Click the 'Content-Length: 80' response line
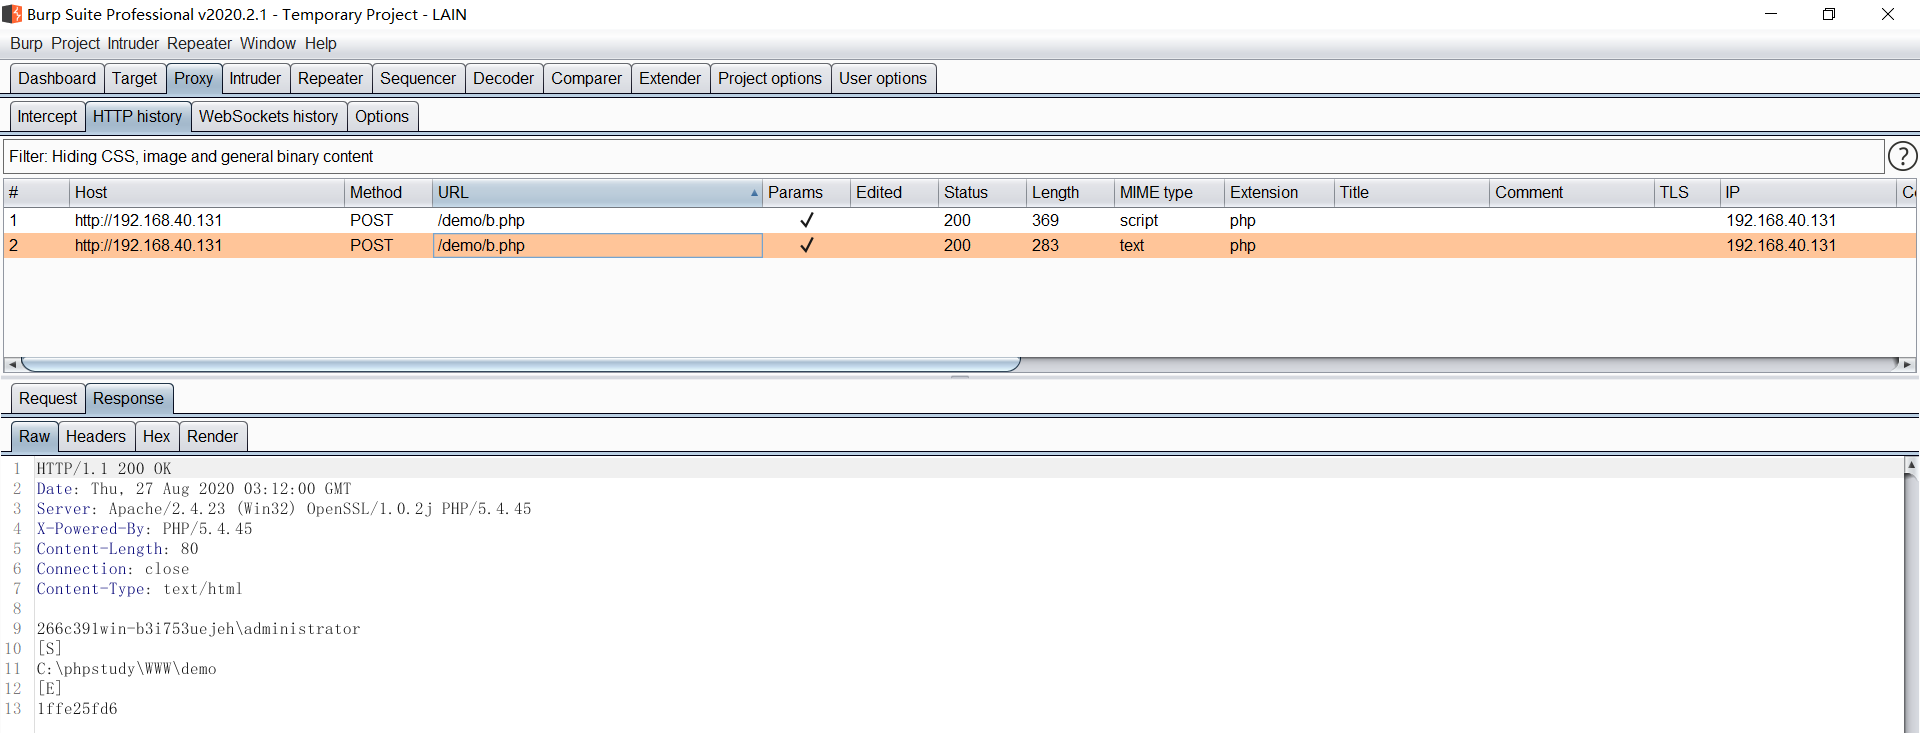Viewport: 1920px width, 733px height. pos(117,549)
